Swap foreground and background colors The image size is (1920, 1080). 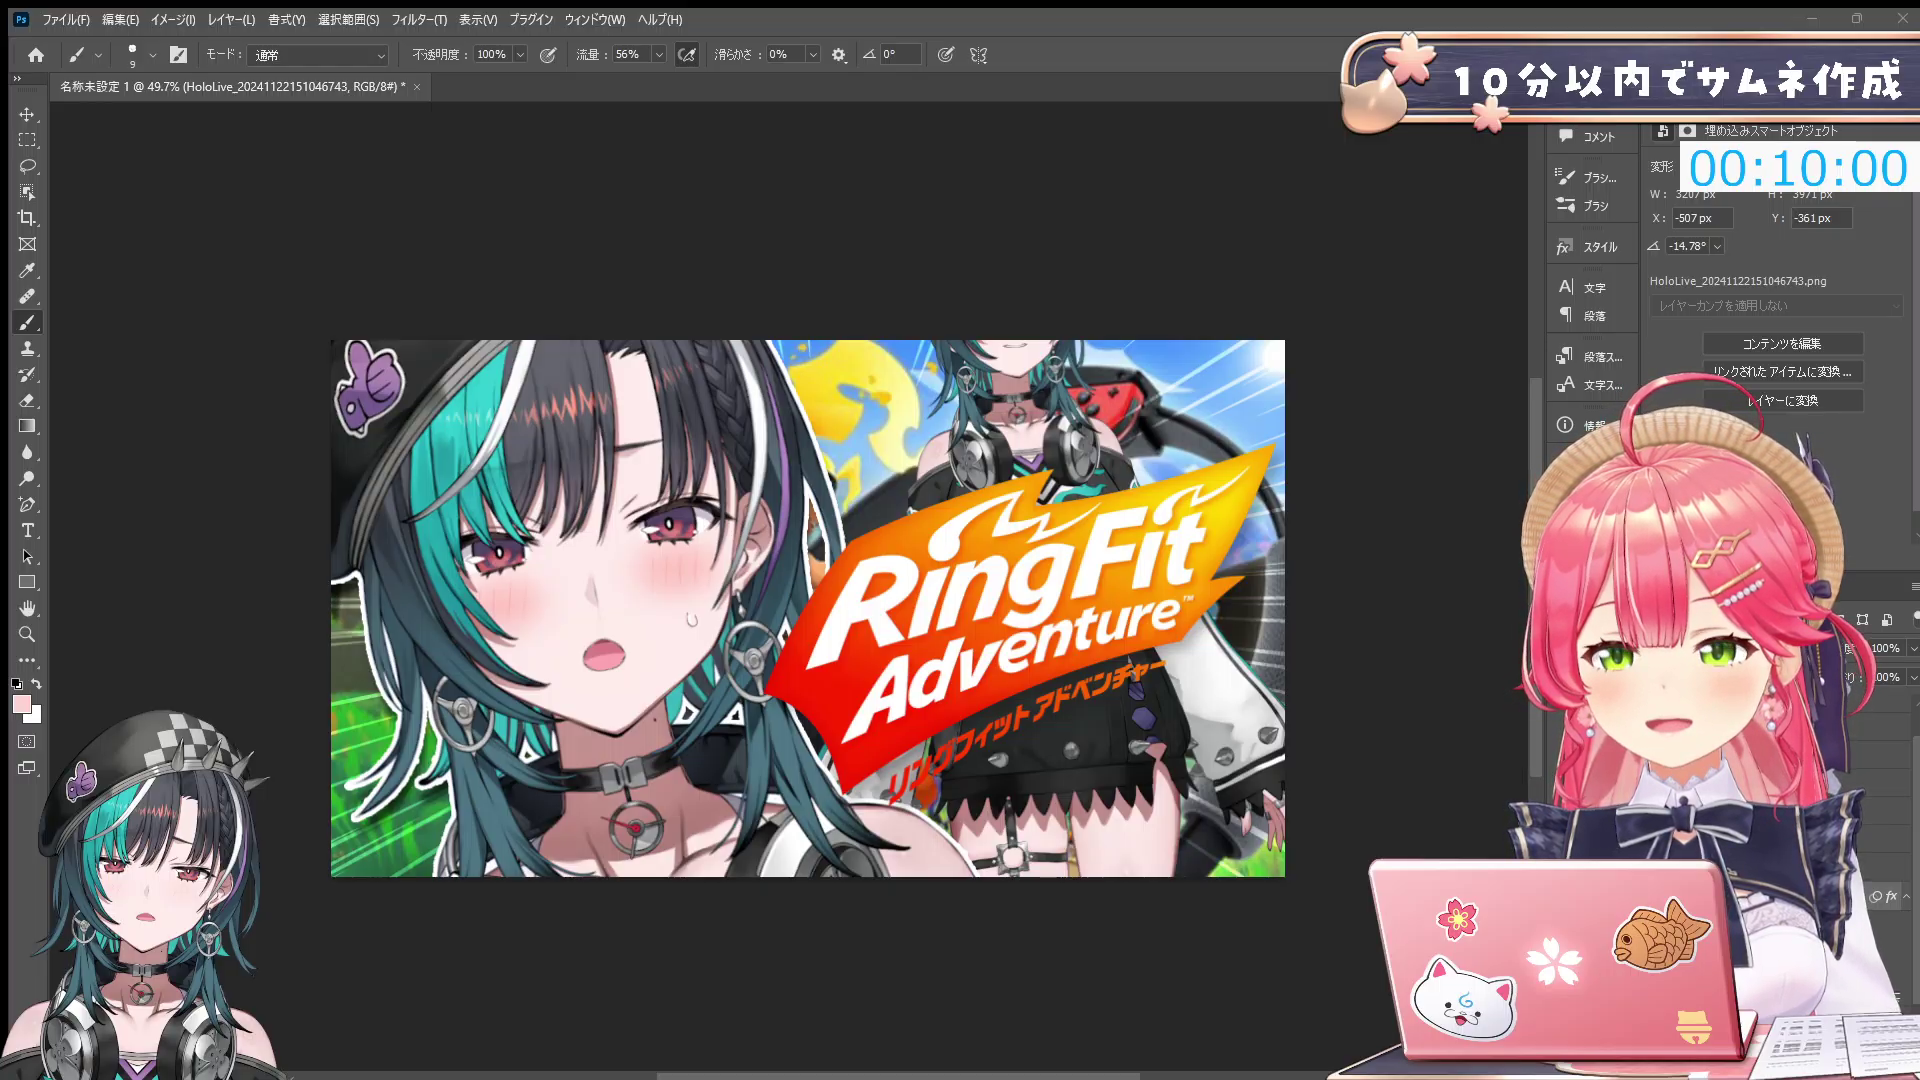pyautogui.click(x=37, y=684)
